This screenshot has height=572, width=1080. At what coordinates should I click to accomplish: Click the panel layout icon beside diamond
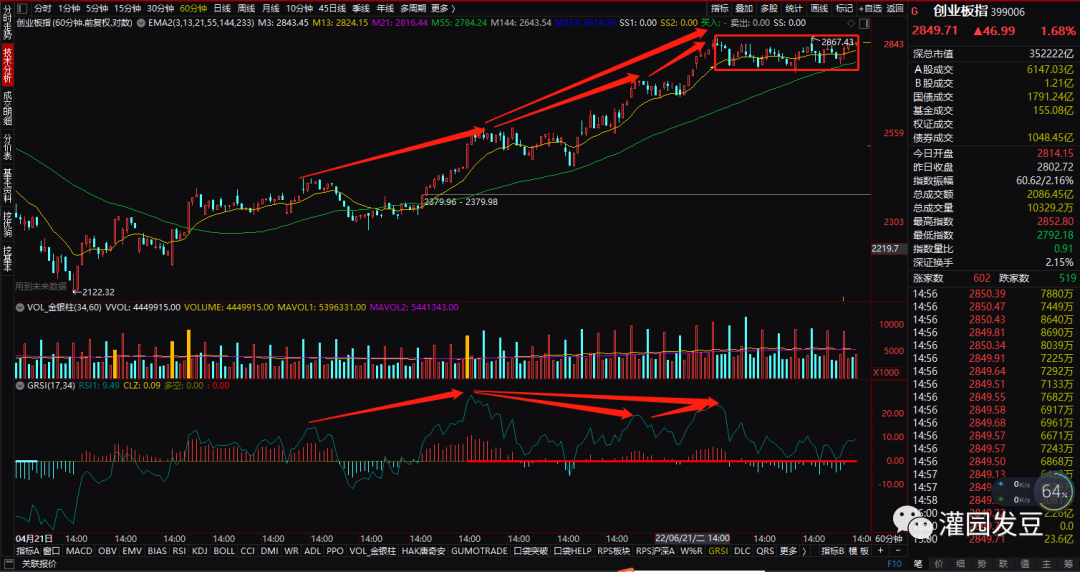864,23
